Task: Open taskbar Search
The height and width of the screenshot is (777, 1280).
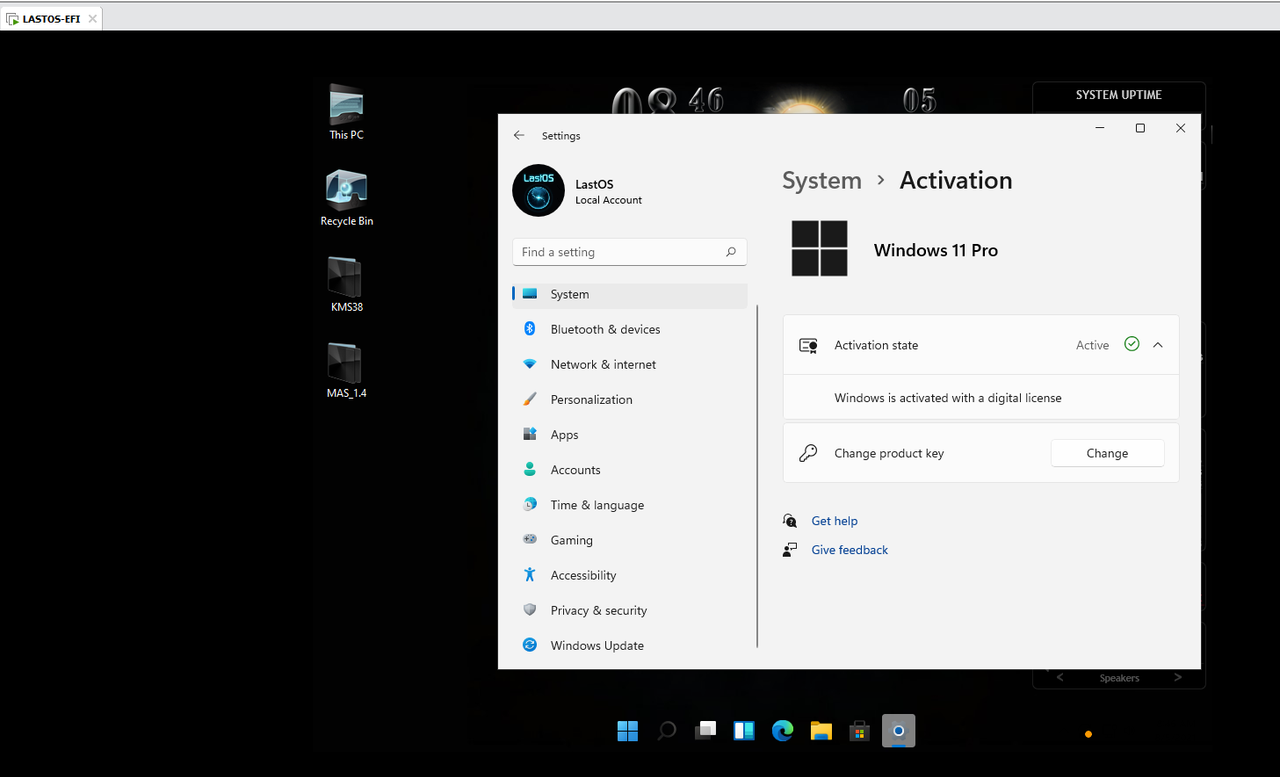Action: pos(667,731)
